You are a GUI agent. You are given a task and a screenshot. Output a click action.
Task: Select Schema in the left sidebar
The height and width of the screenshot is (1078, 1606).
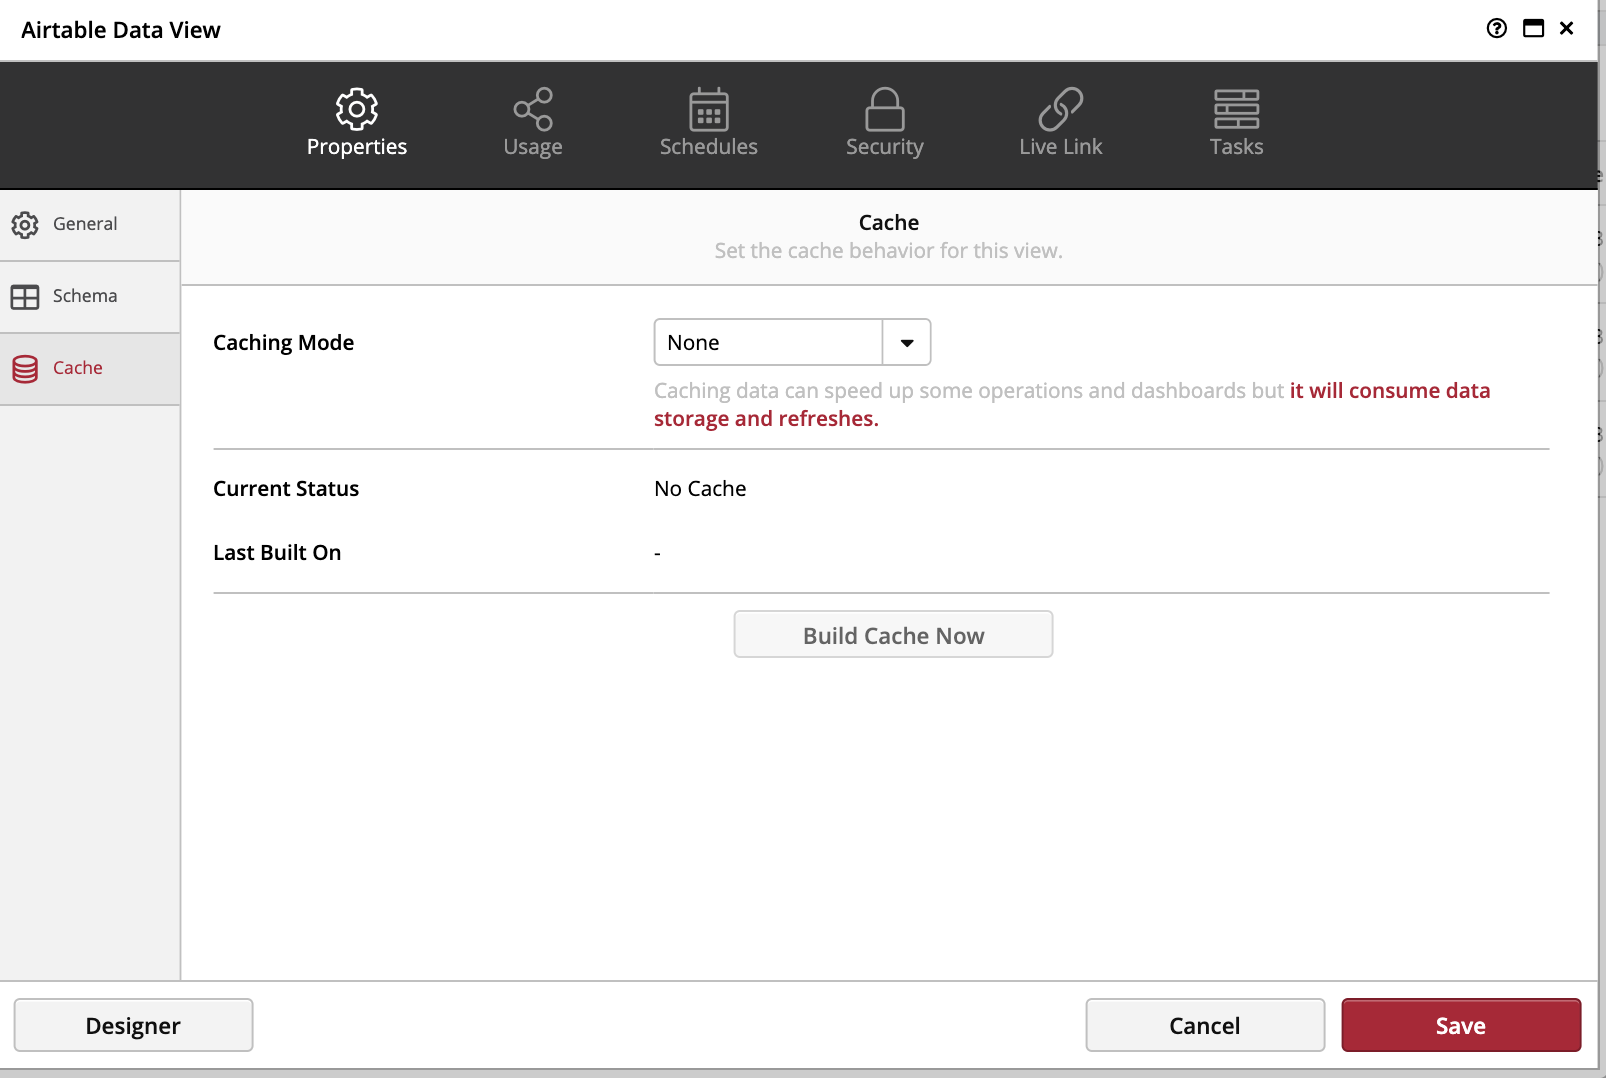coord(90,297)
